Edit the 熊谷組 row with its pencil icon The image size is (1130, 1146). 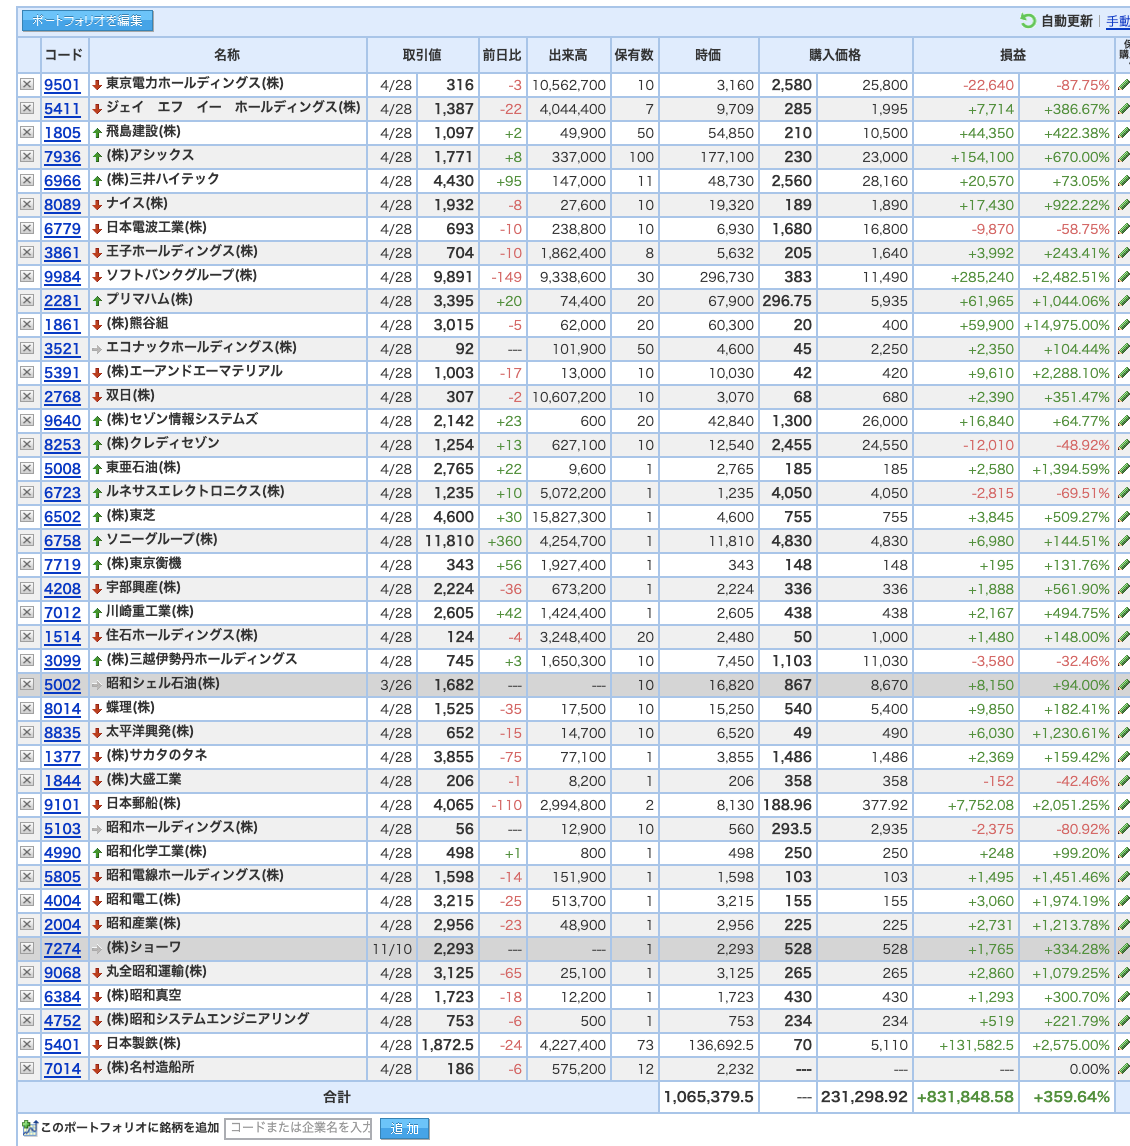(1123, 325)
